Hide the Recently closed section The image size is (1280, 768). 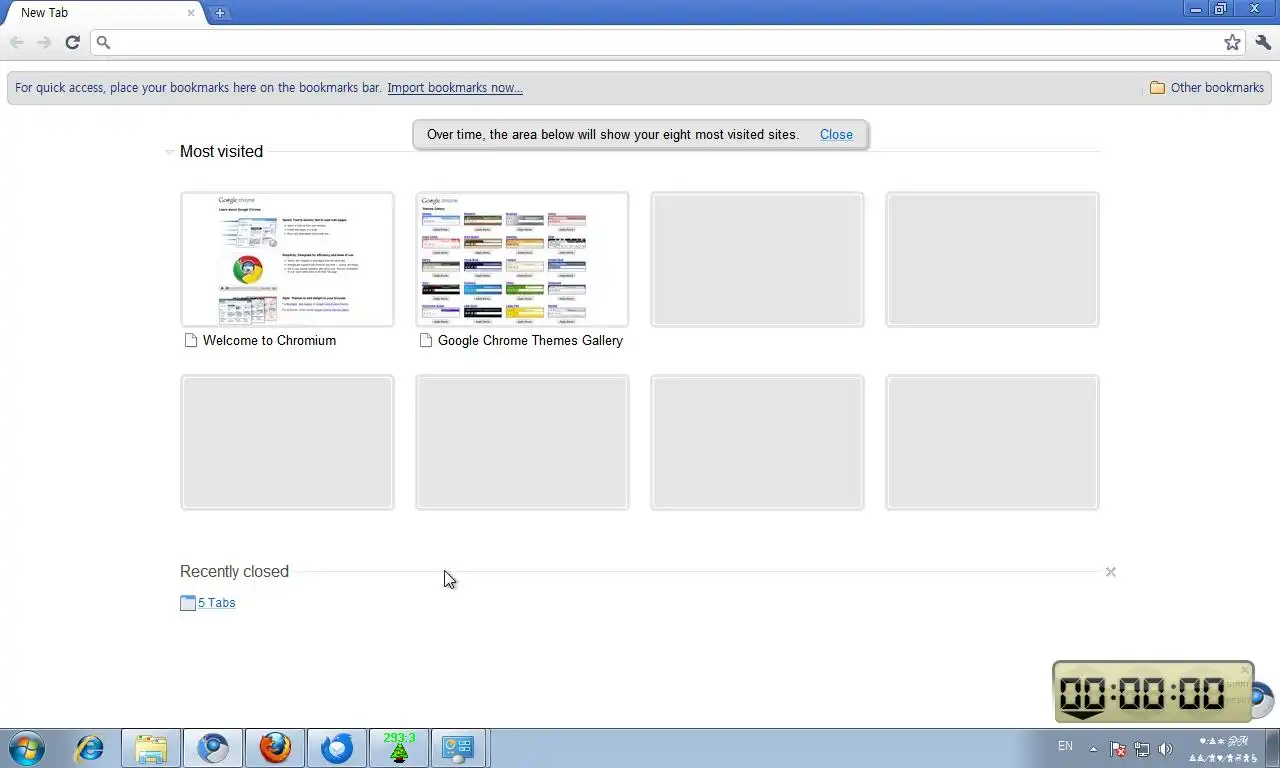(x=1110, y=572)
